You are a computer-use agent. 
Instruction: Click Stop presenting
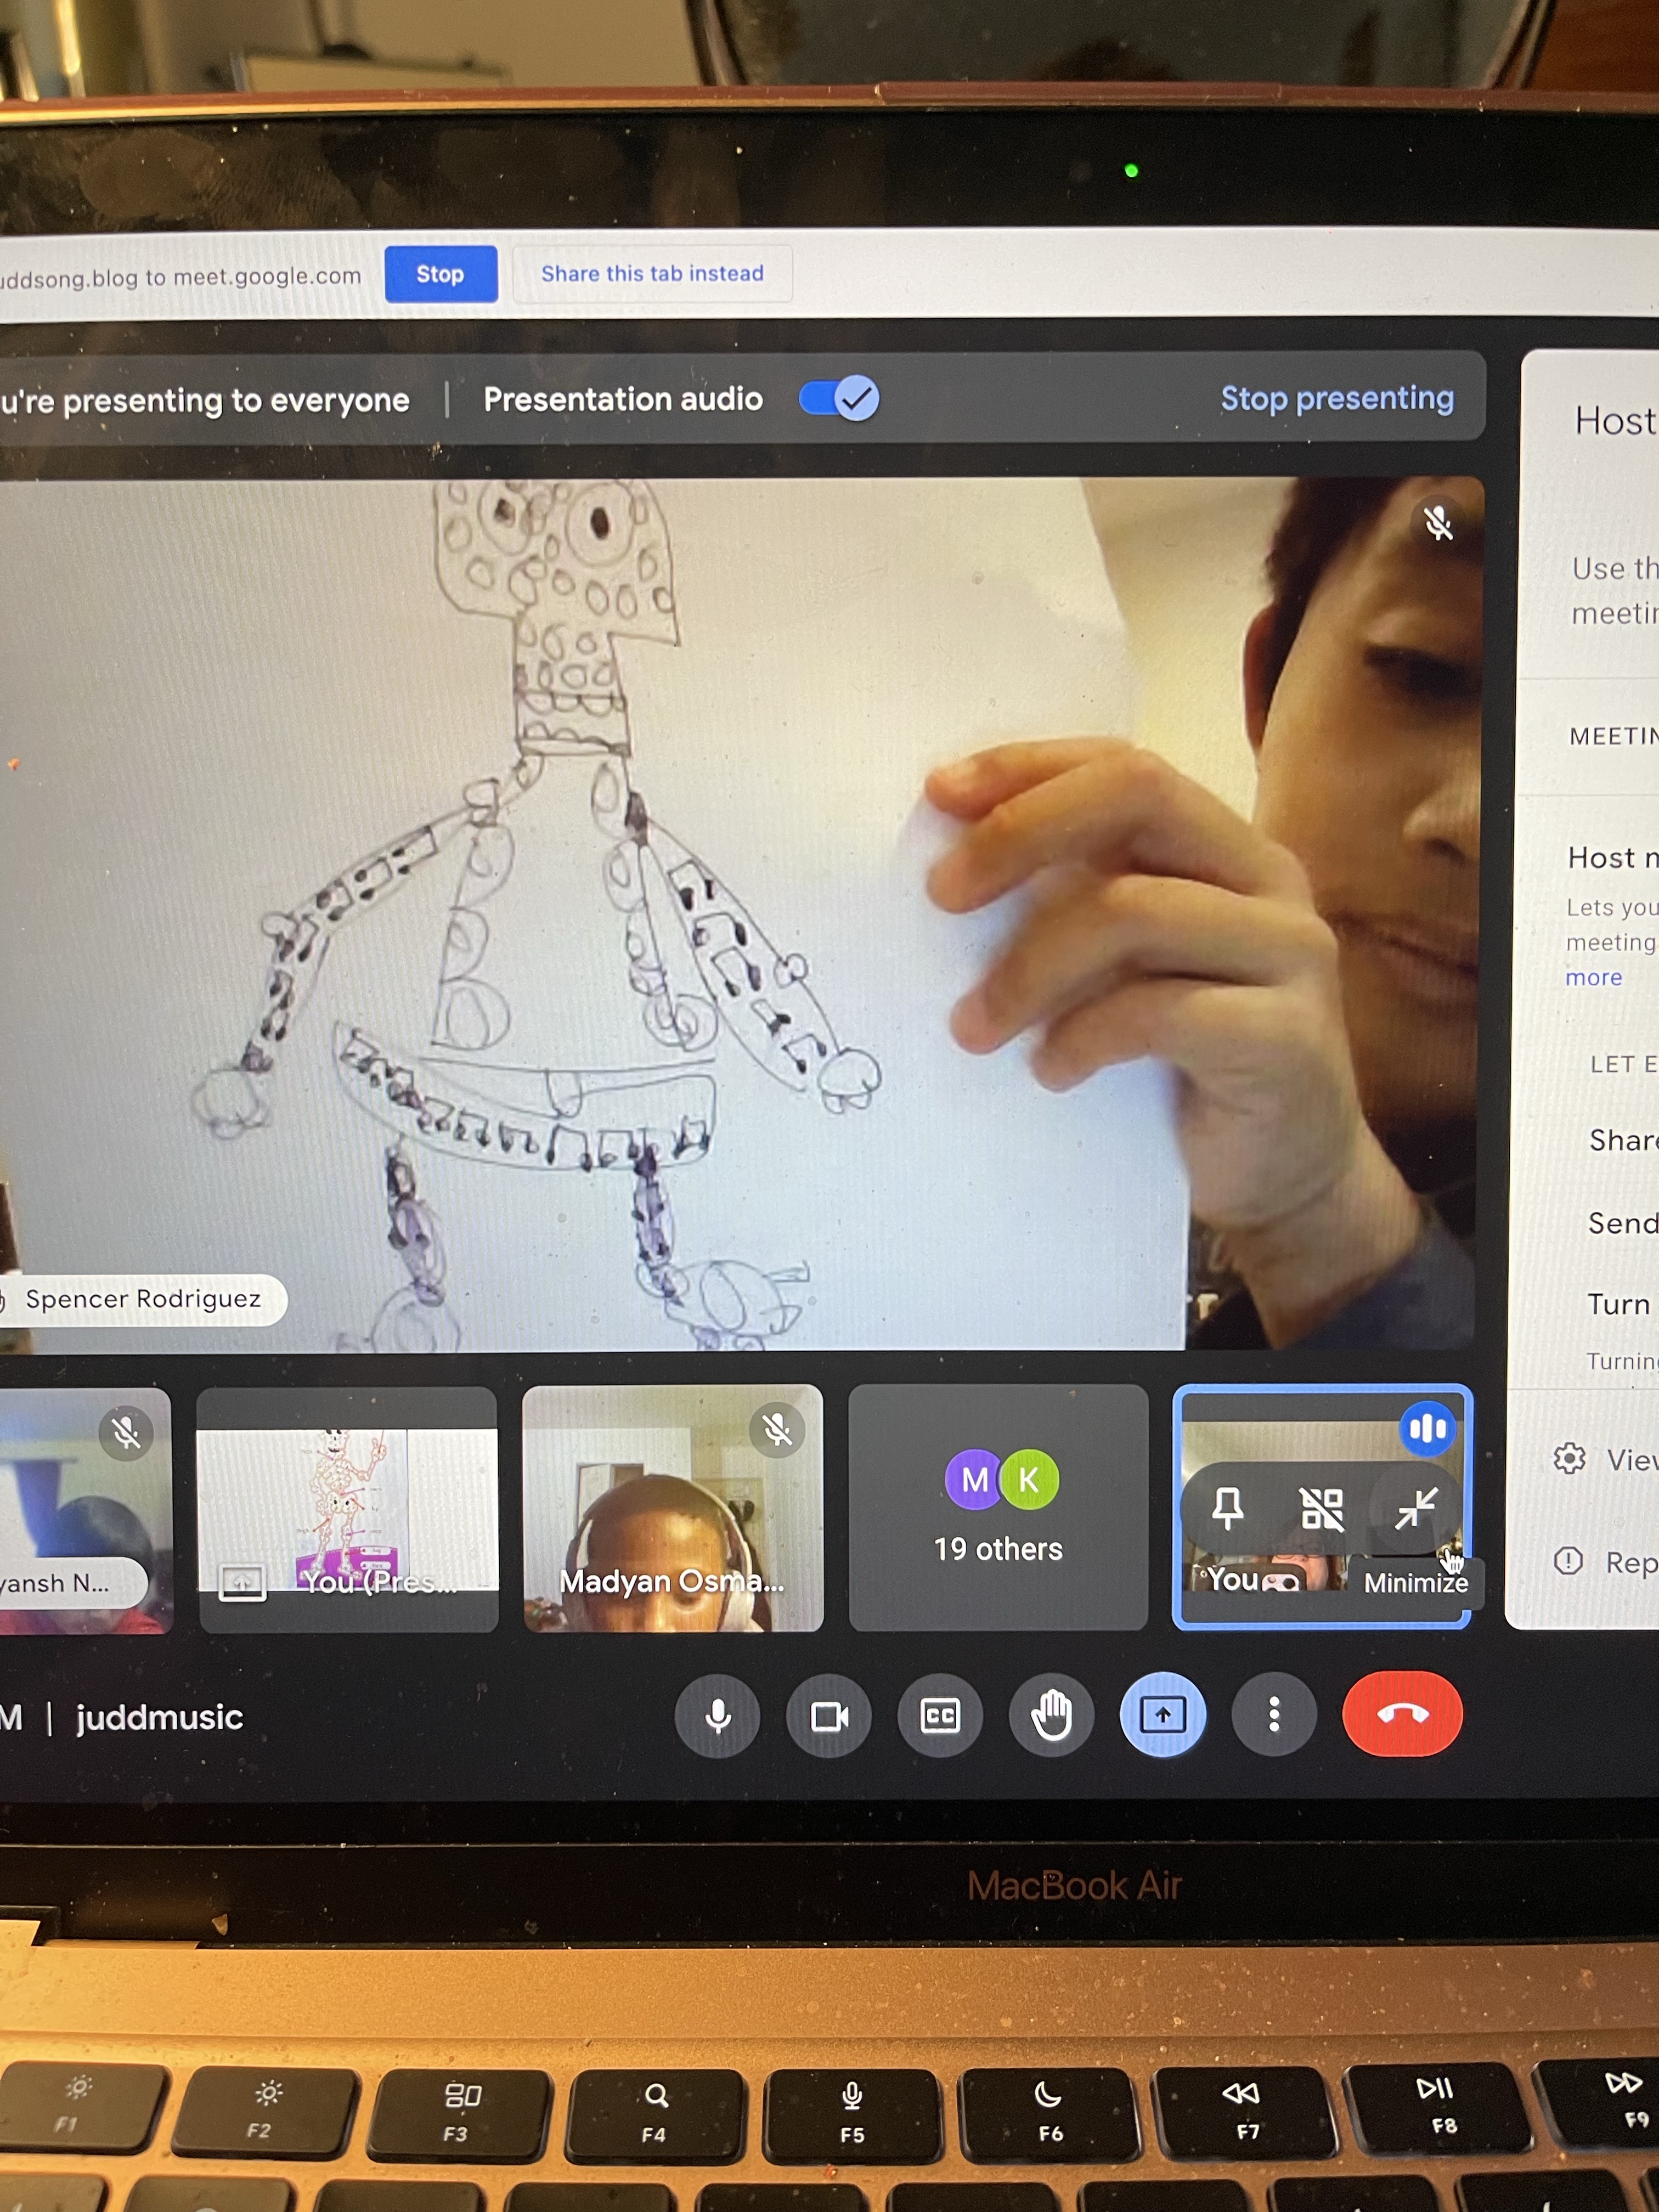(x=1336, y=399)
